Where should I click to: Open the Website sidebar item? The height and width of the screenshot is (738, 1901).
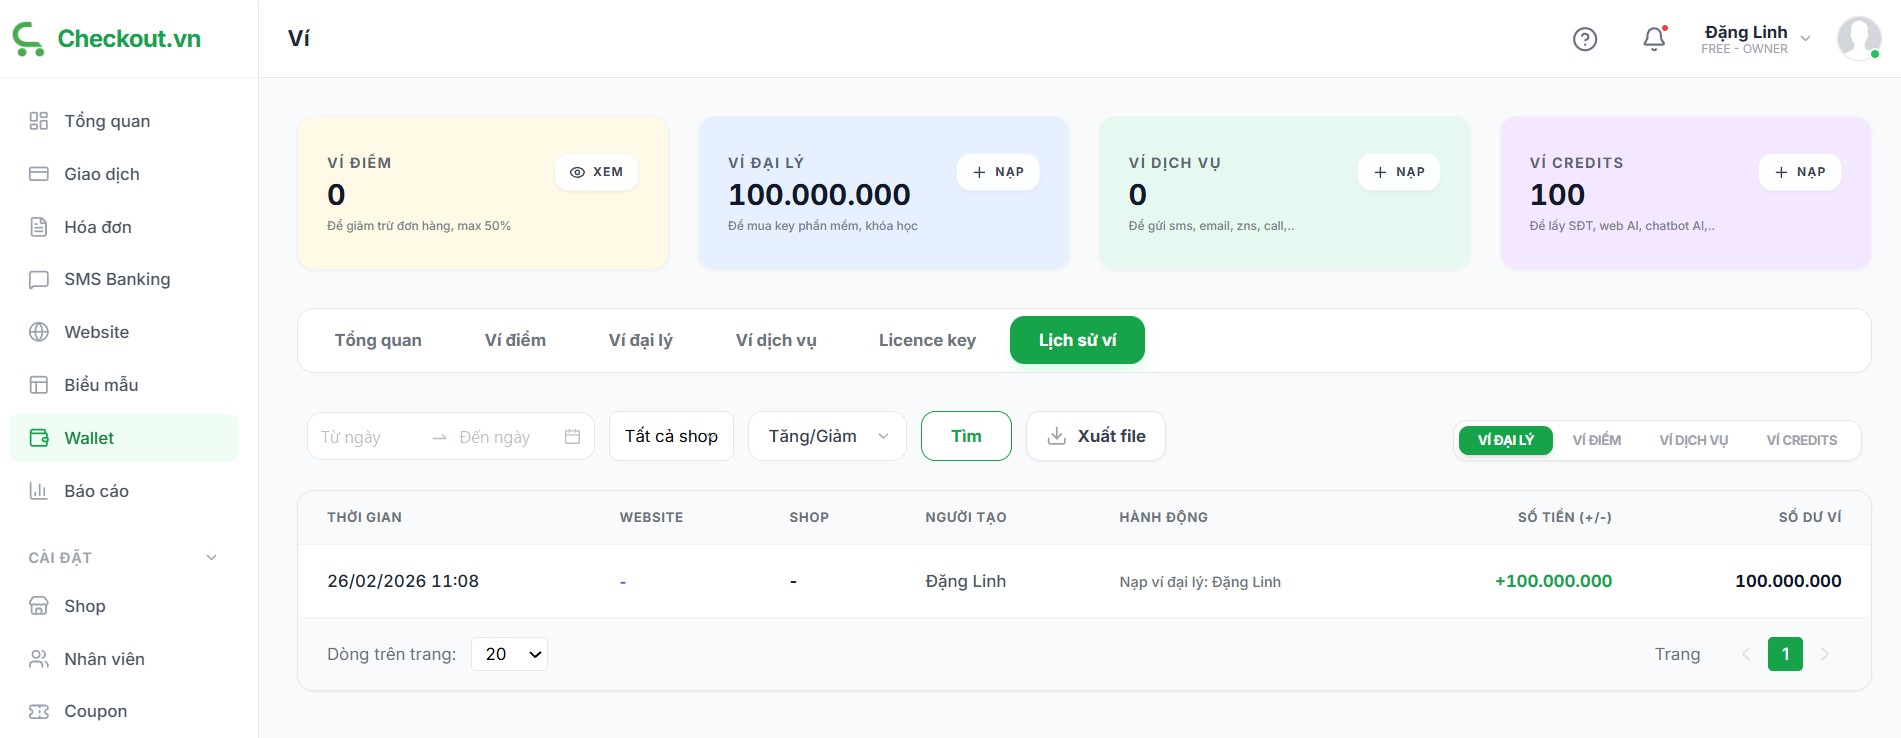(x=96, y=332)
